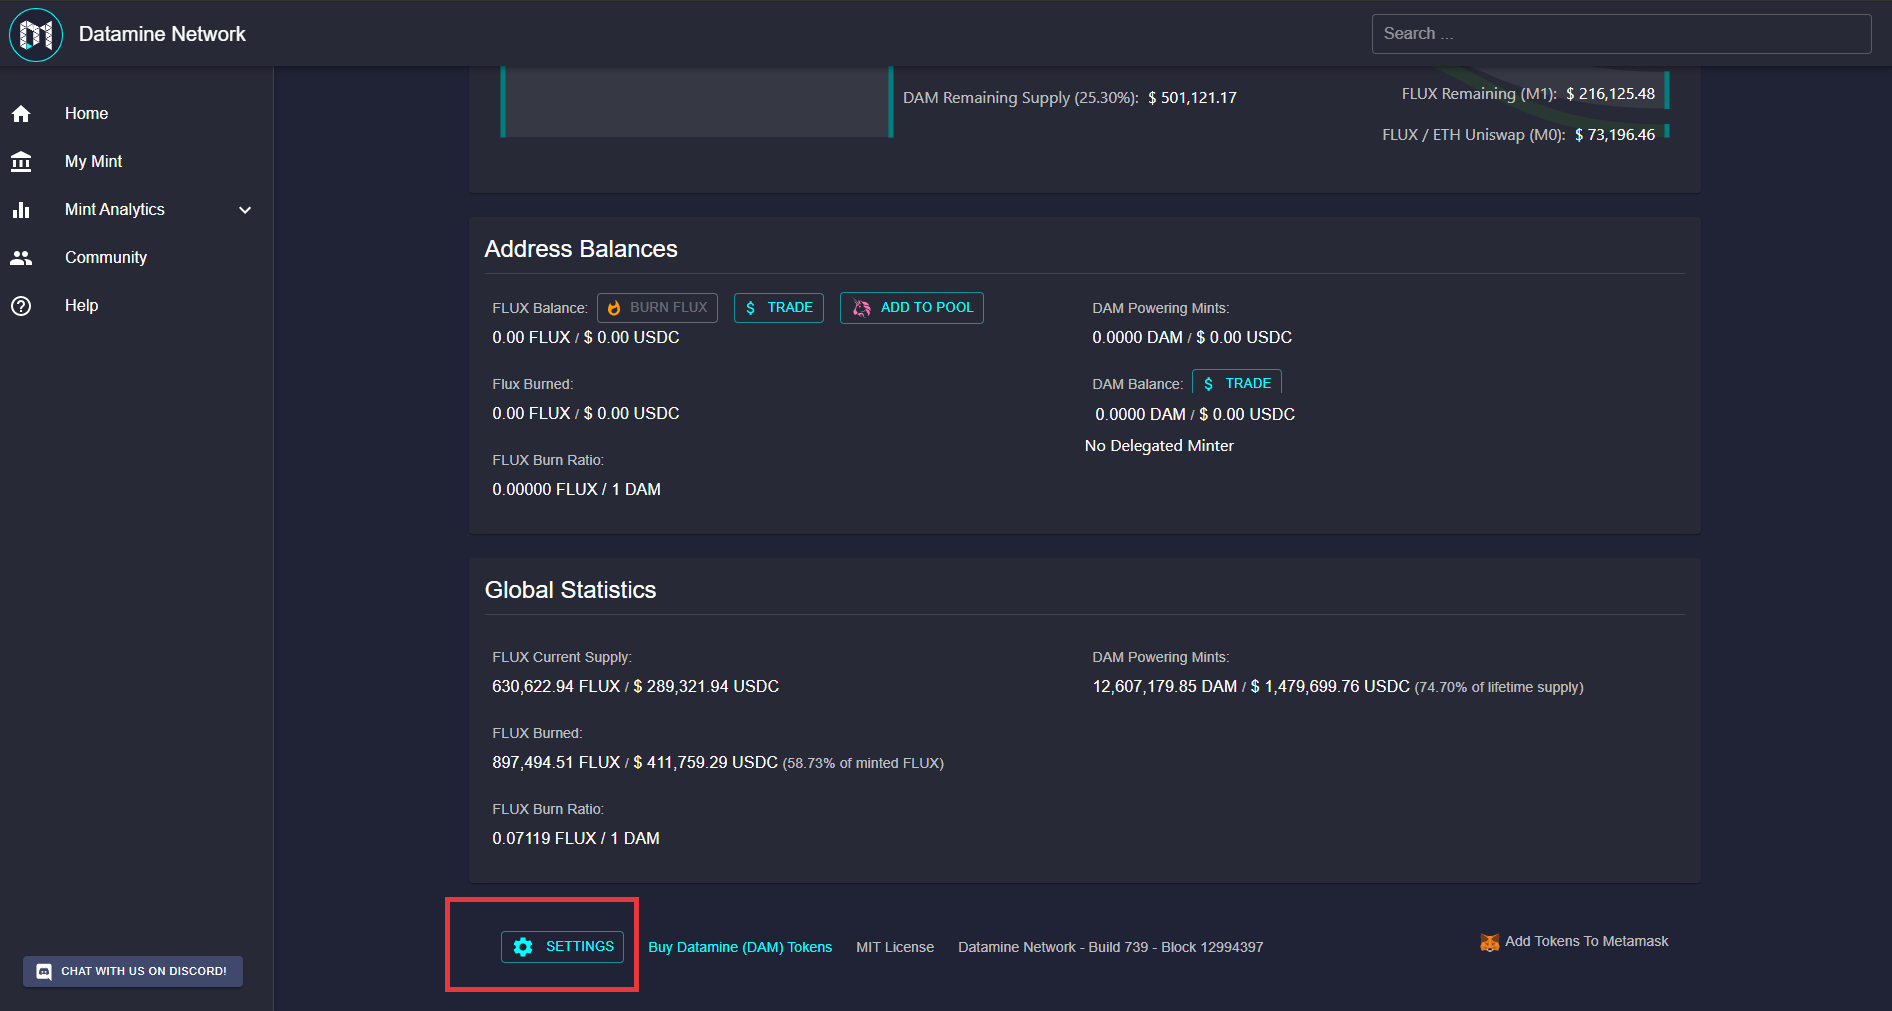Open the Home menu item
The height and width of the screenshot is (1011, 1892).
[x=136, y=114]
